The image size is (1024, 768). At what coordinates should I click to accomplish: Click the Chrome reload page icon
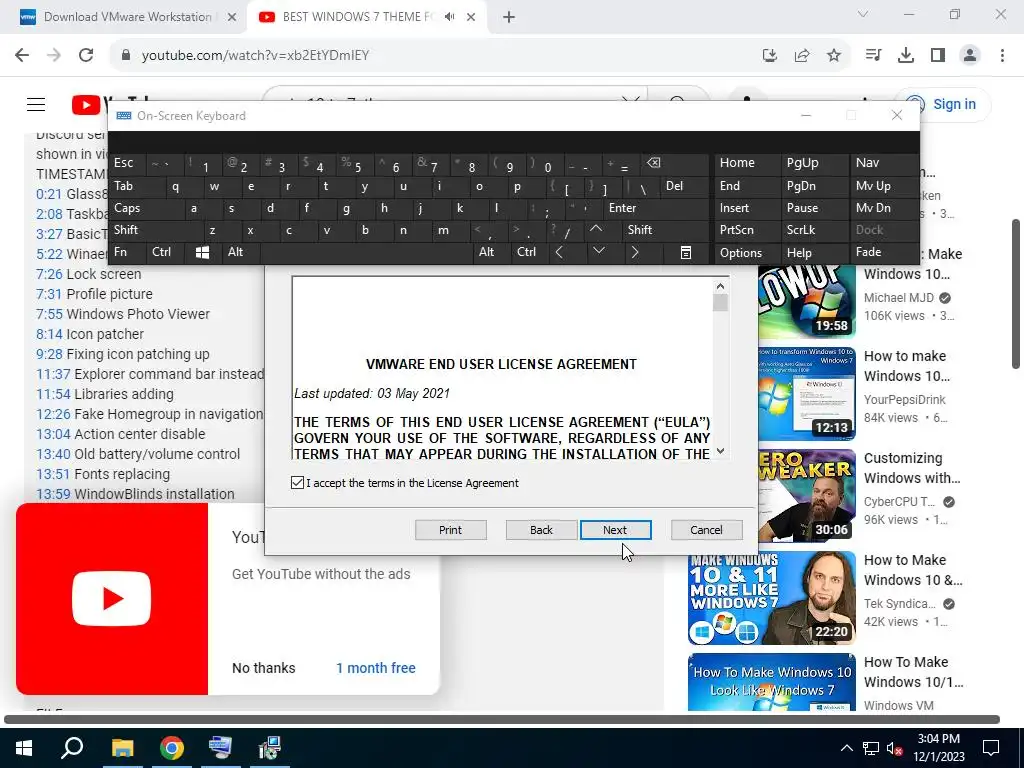[86, 56]
